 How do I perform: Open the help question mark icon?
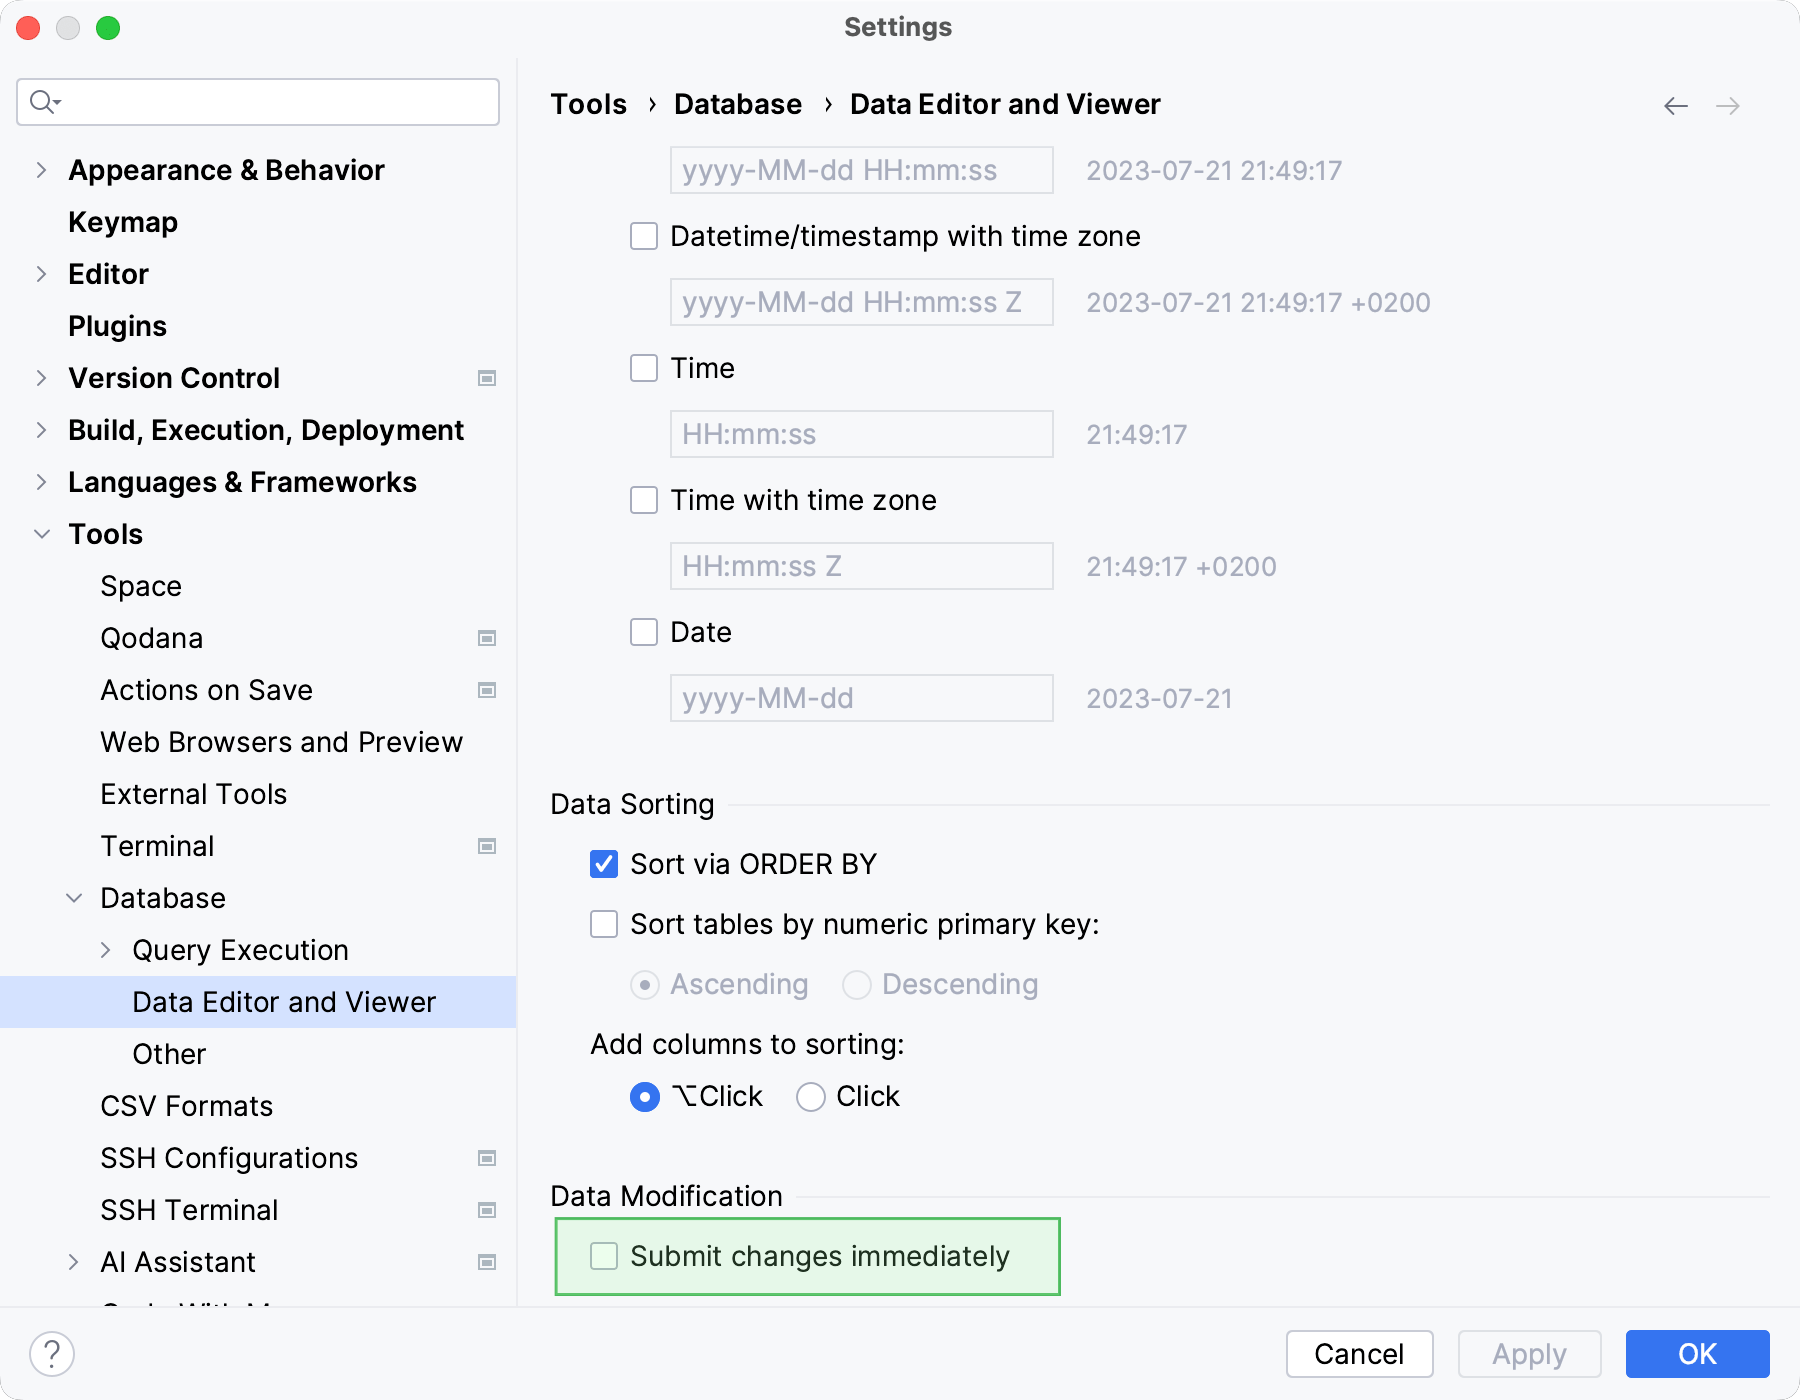pyautogui.click(x=52, y=1354)
